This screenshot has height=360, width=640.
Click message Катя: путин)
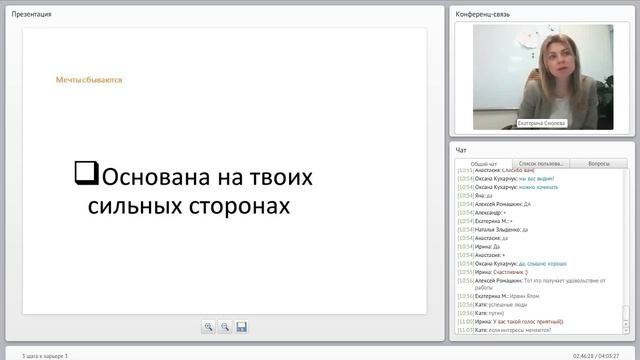481,313
